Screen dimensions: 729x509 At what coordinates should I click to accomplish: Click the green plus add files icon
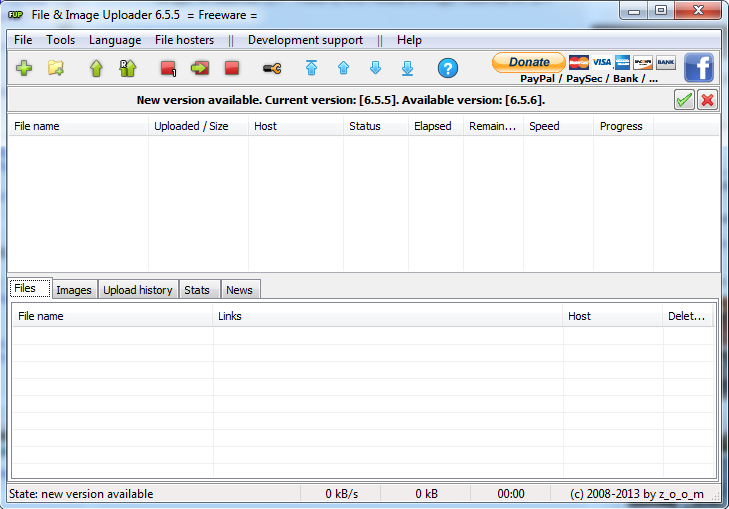pos(24,68)
